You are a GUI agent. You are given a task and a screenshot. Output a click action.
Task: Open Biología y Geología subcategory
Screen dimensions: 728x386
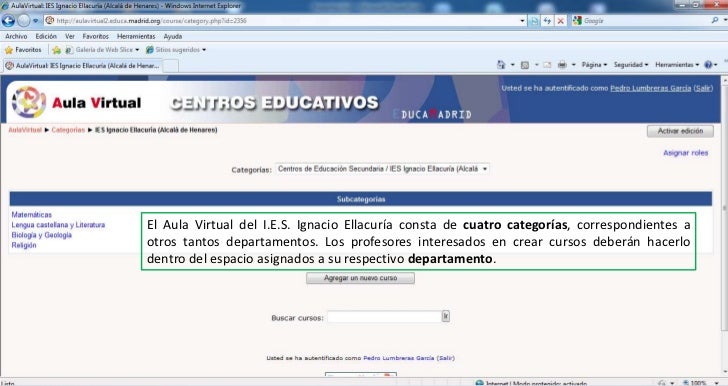pyautogui.click(x=41, y=235)
